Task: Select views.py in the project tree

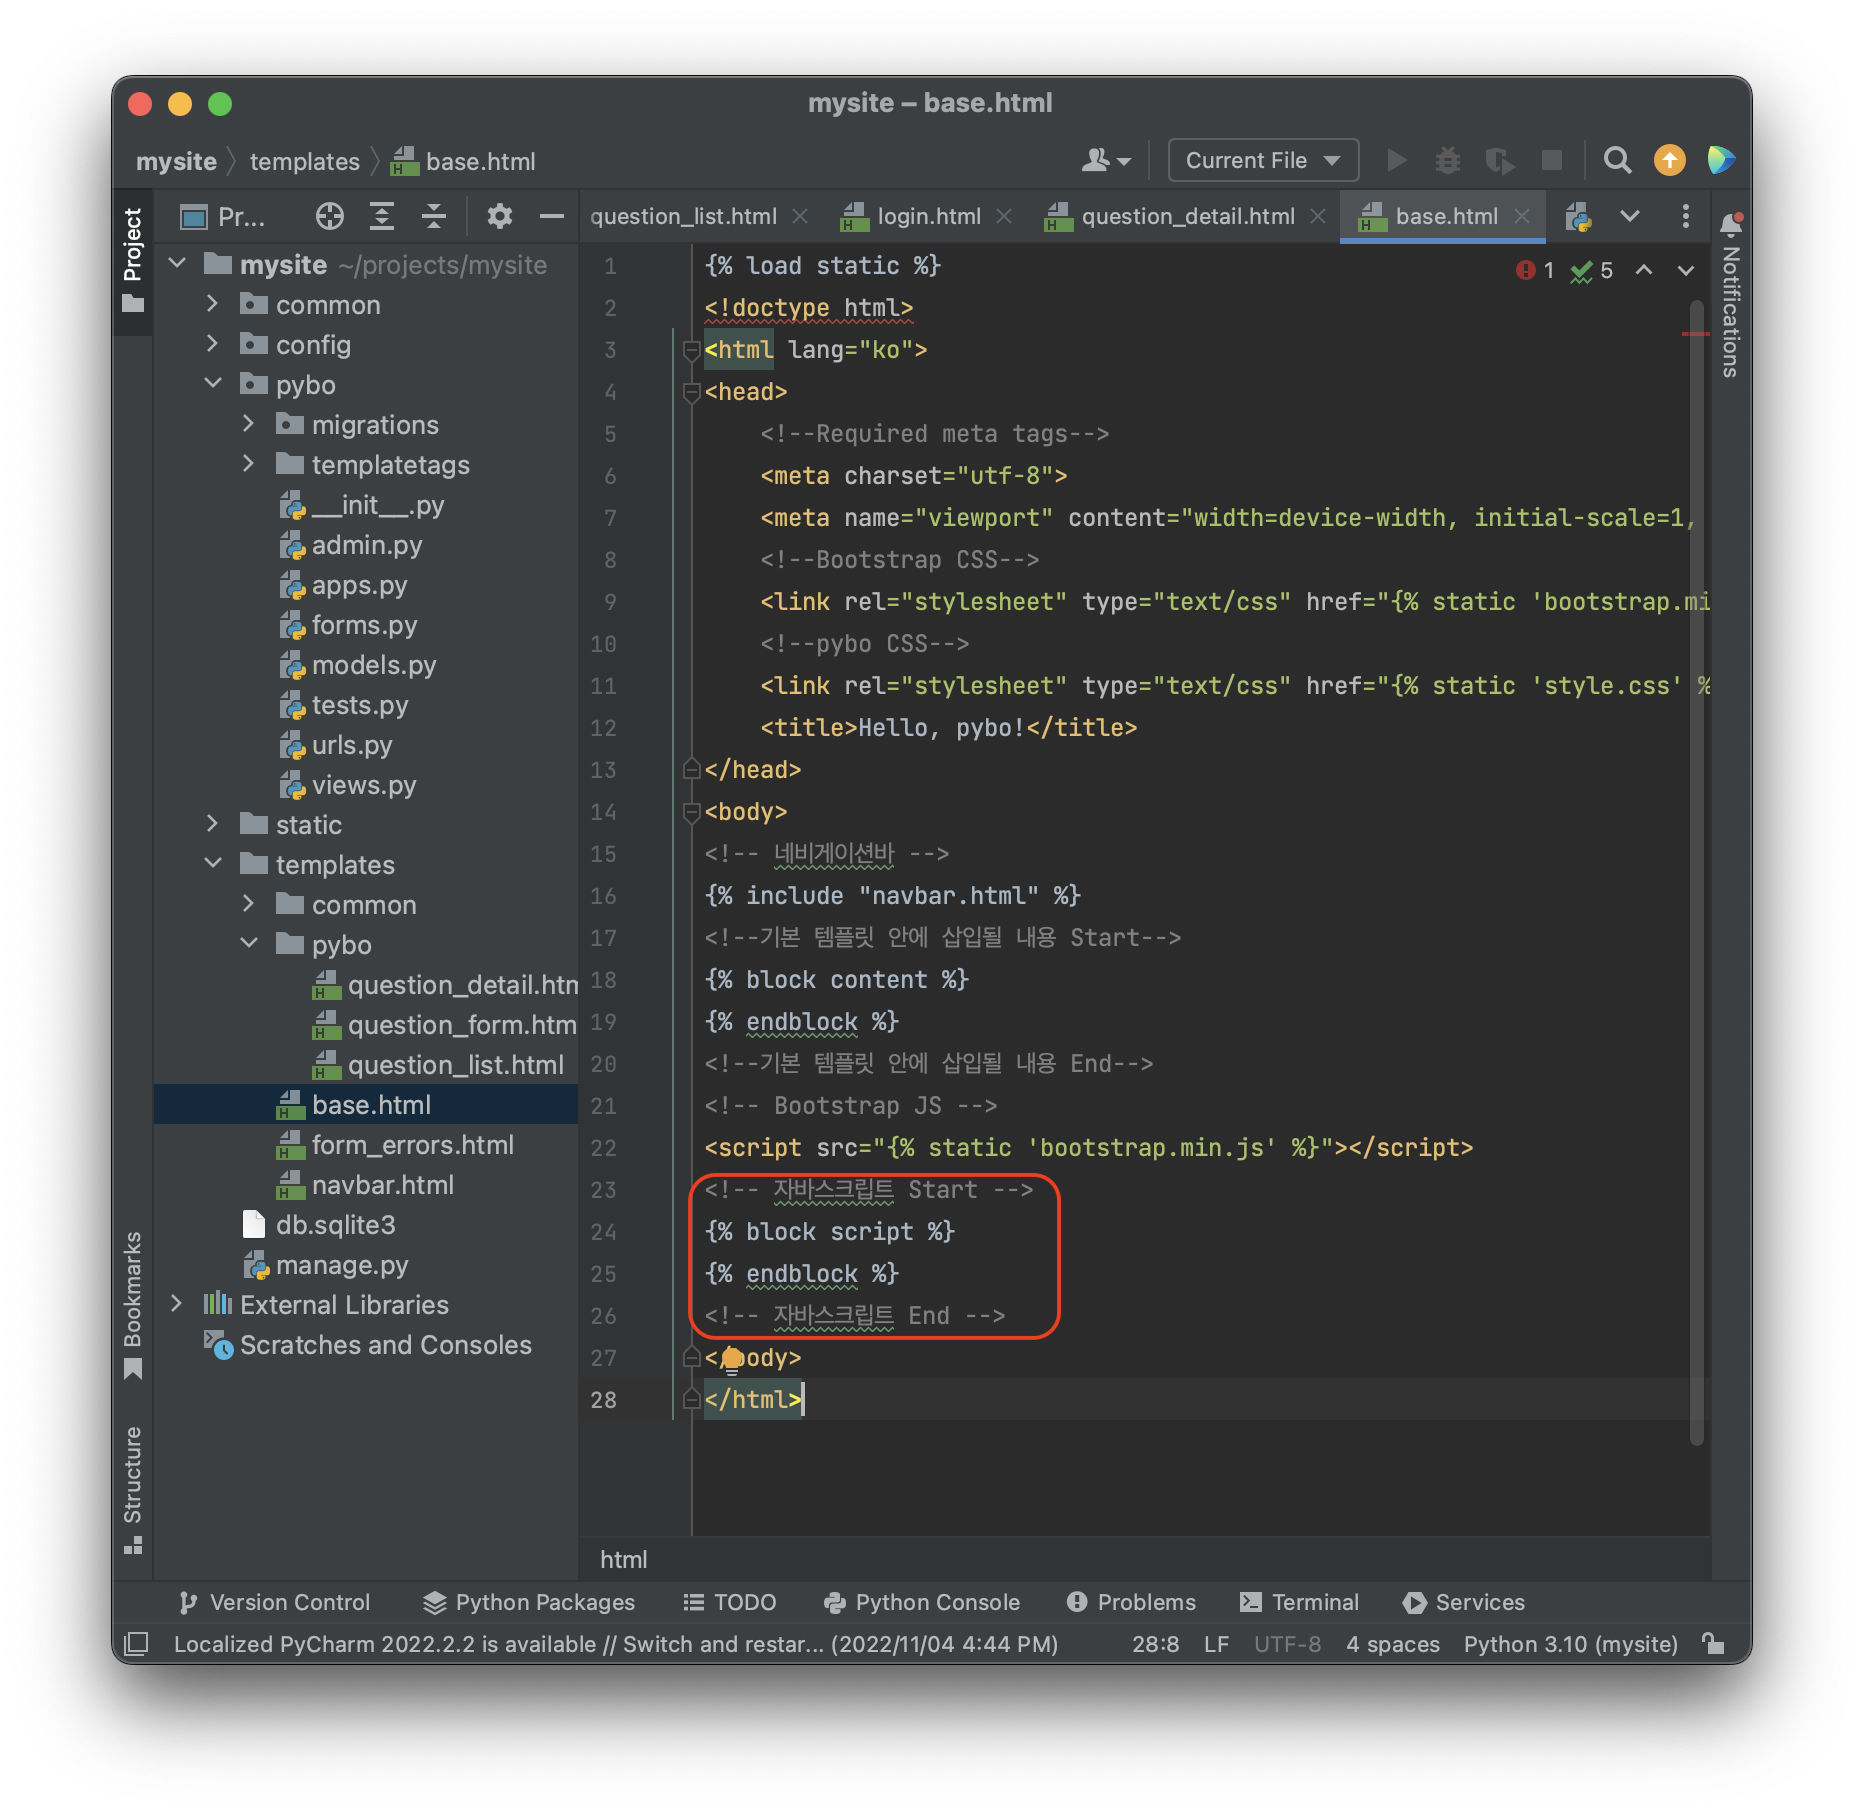Action: pos(364,785)
